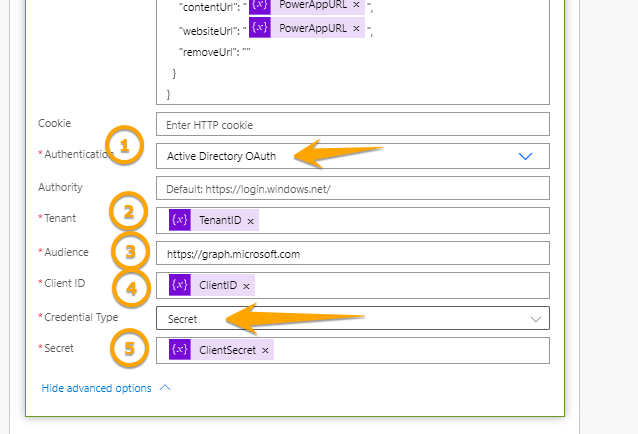638x434 pixels.
Task: Remove the ClientSecret token
Action: coord(265,351)
